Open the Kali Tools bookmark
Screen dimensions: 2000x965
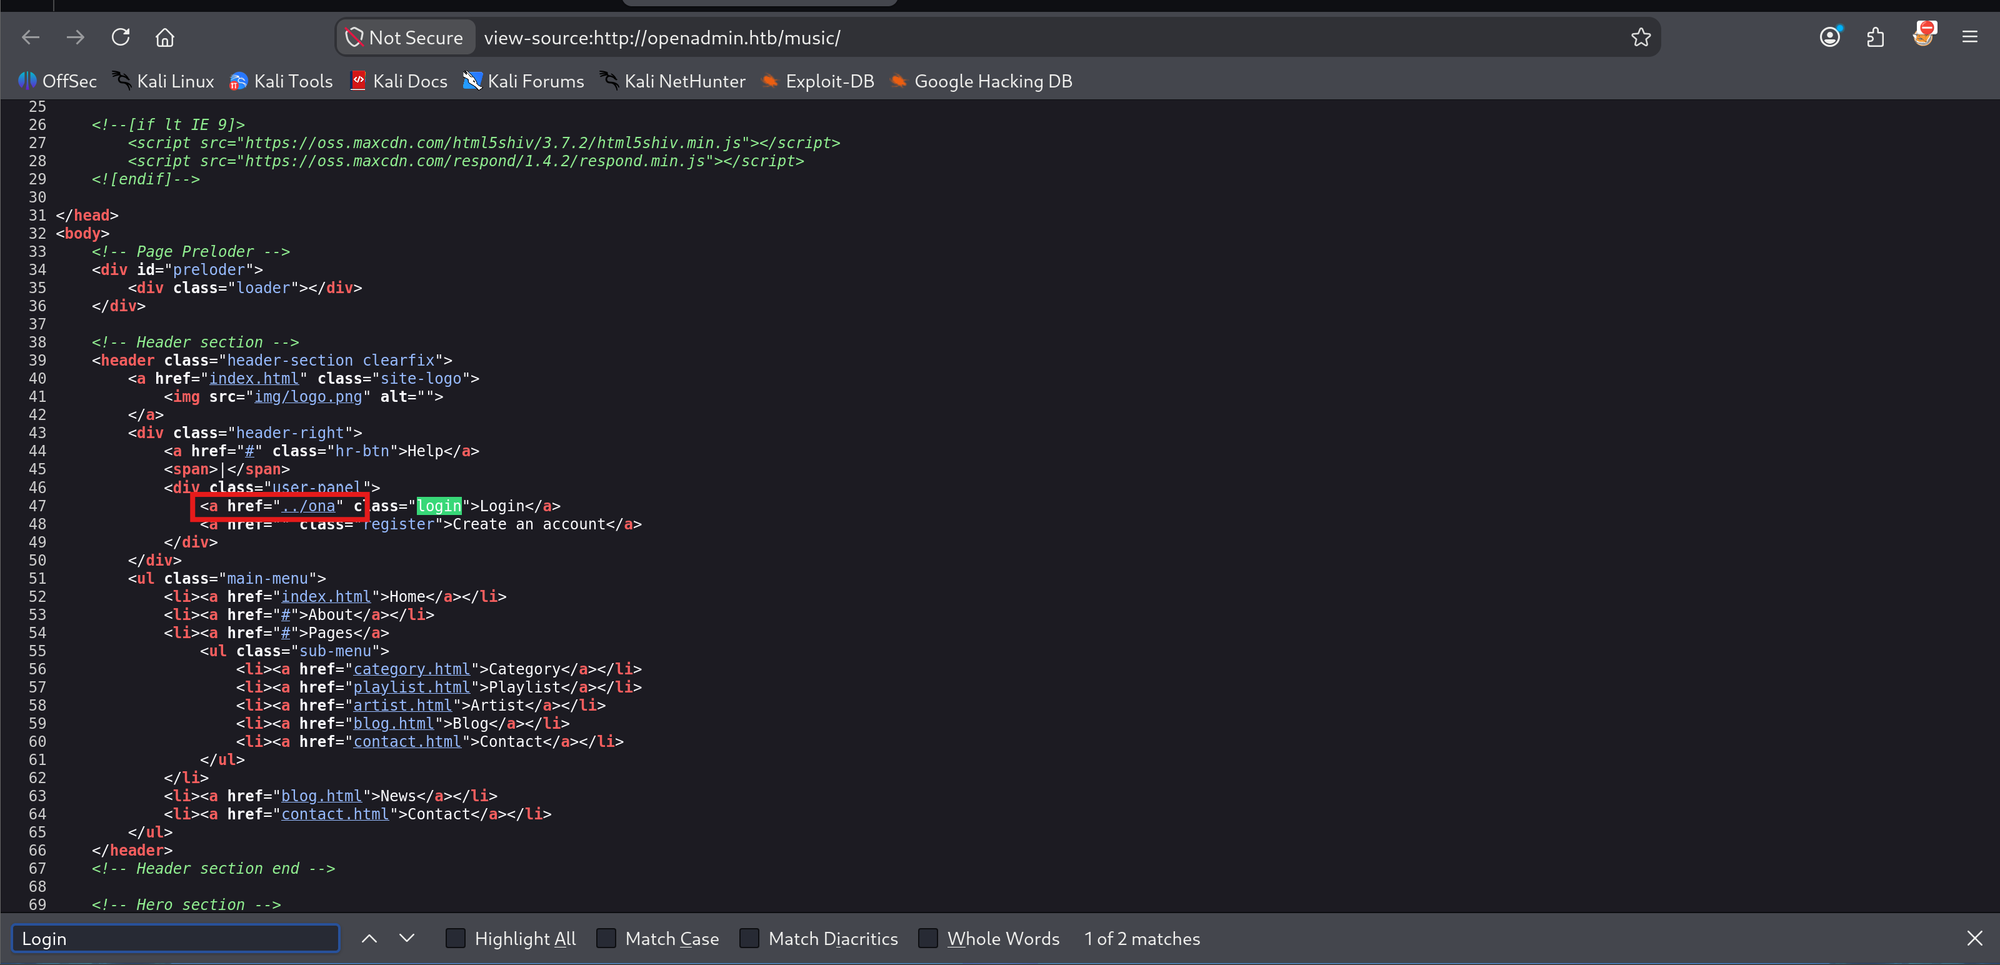point(281,81)
